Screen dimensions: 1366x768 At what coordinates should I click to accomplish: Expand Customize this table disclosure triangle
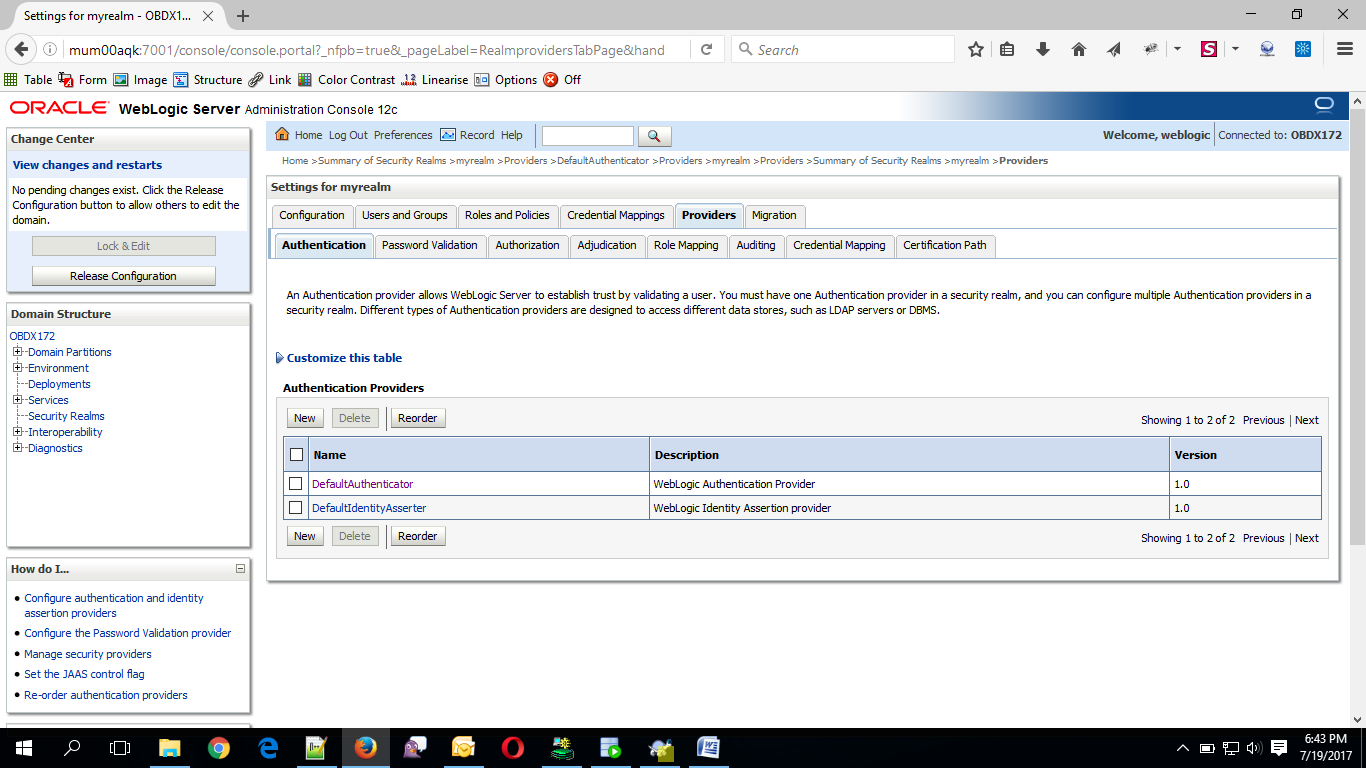pos(279,358)
